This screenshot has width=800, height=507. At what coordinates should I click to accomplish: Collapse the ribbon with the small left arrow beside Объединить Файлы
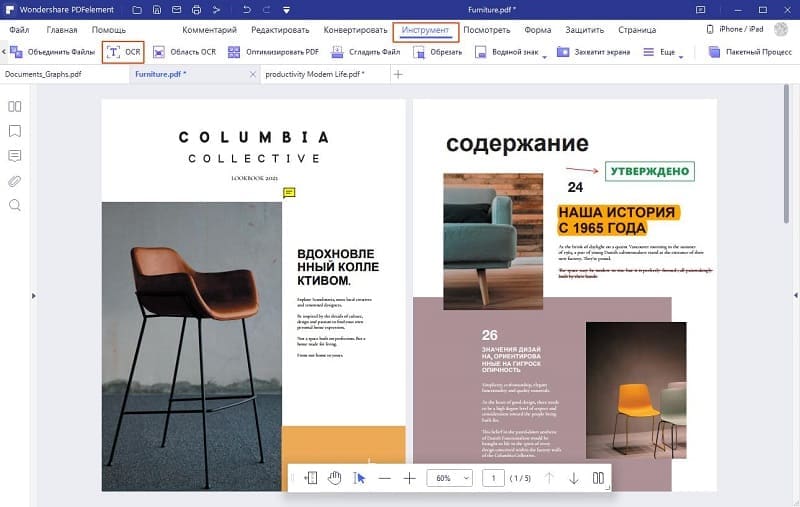(4, 52)
